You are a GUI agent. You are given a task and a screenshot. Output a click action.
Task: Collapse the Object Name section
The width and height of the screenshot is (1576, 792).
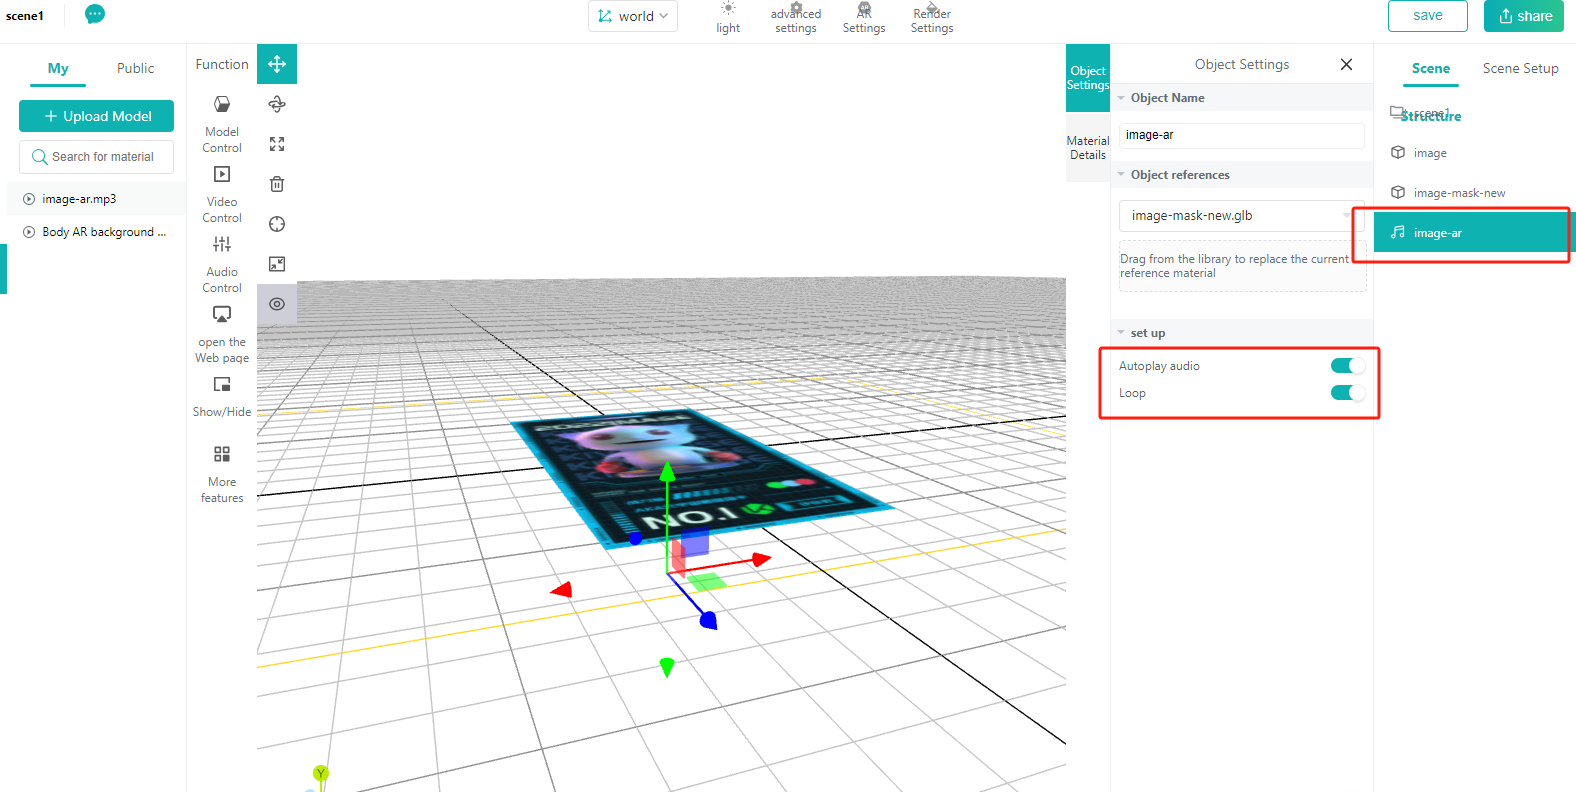(x=1121, y=98)
